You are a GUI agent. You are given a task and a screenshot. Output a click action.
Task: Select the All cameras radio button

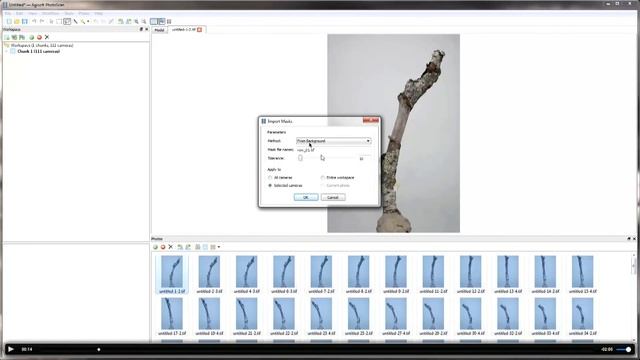(270, 178)
